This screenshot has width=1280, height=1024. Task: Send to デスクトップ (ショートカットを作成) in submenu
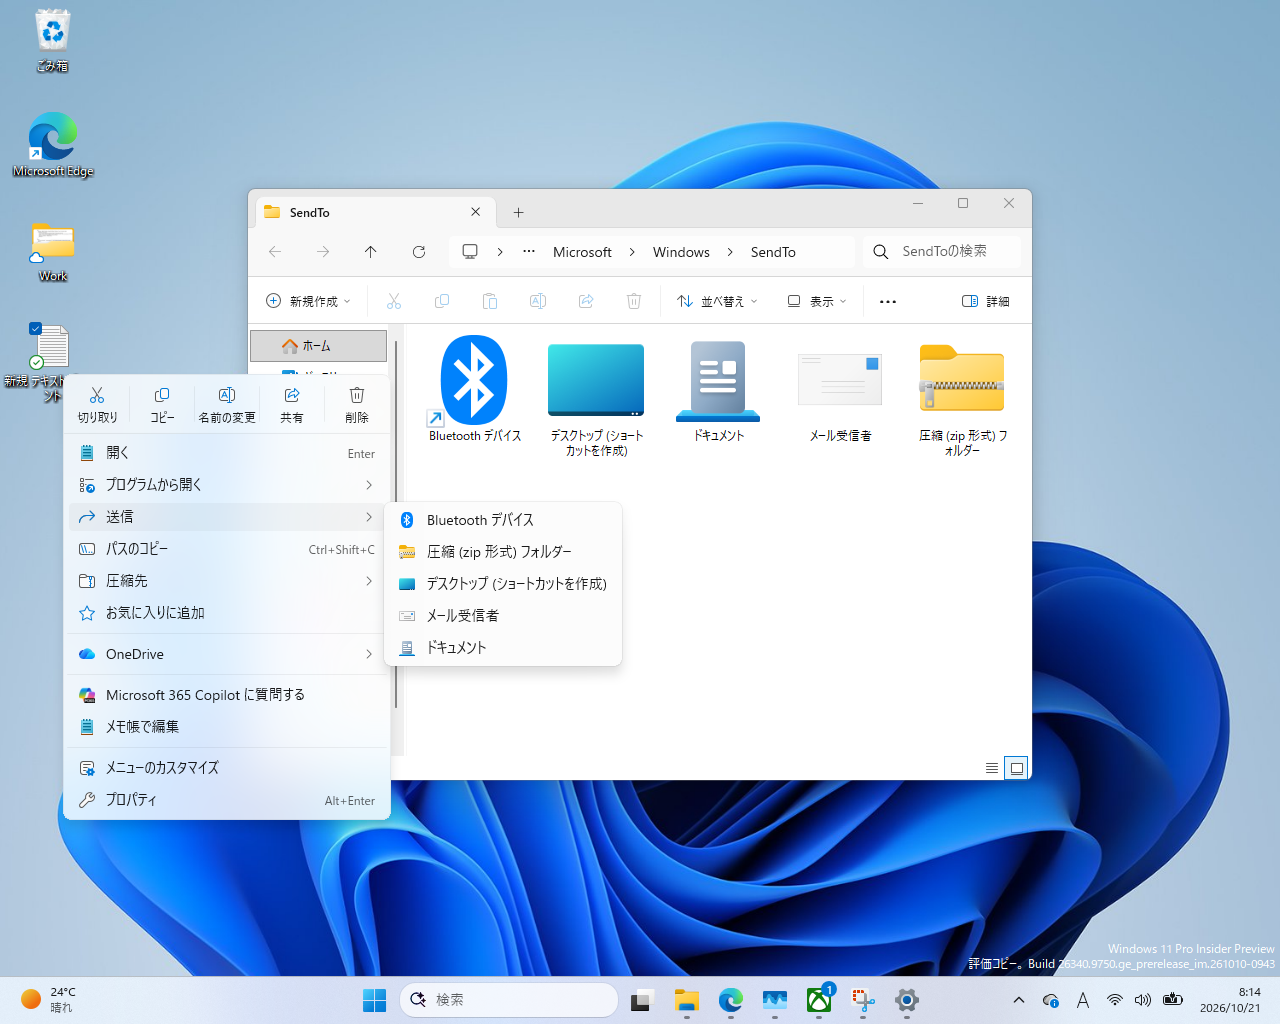[x=503, y=584]
